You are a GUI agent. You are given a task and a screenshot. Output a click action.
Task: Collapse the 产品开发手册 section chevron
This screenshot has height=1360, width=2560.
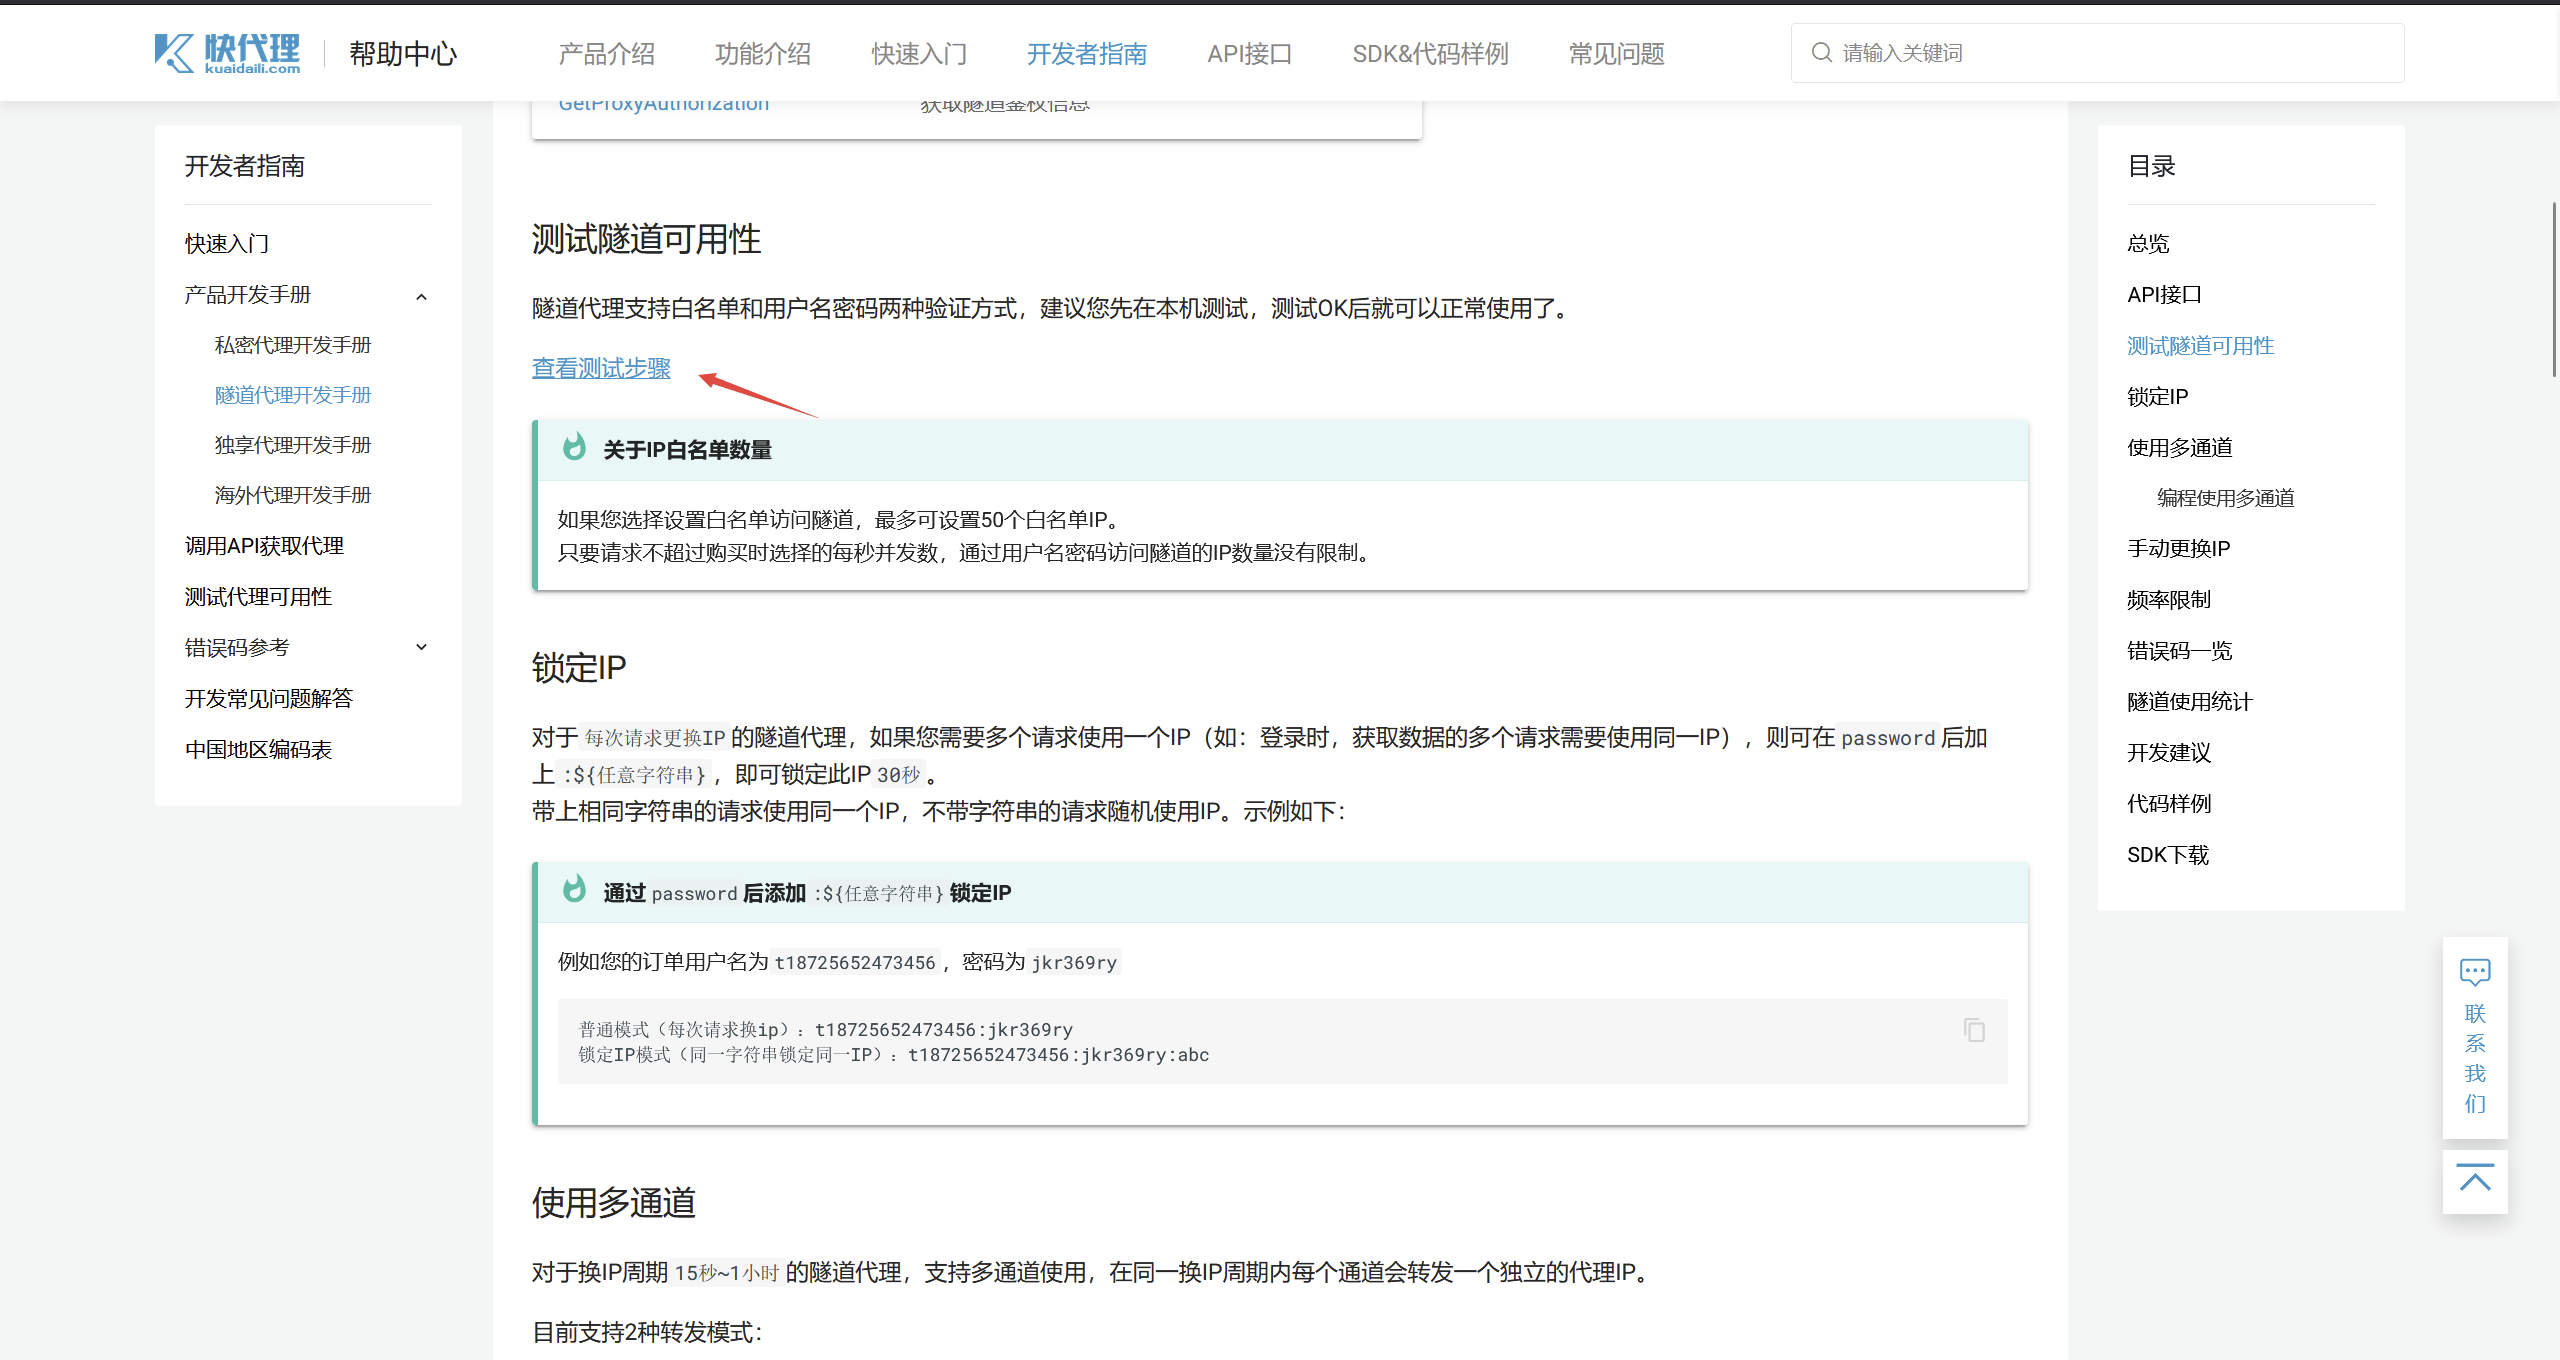(x=421, y=296)
